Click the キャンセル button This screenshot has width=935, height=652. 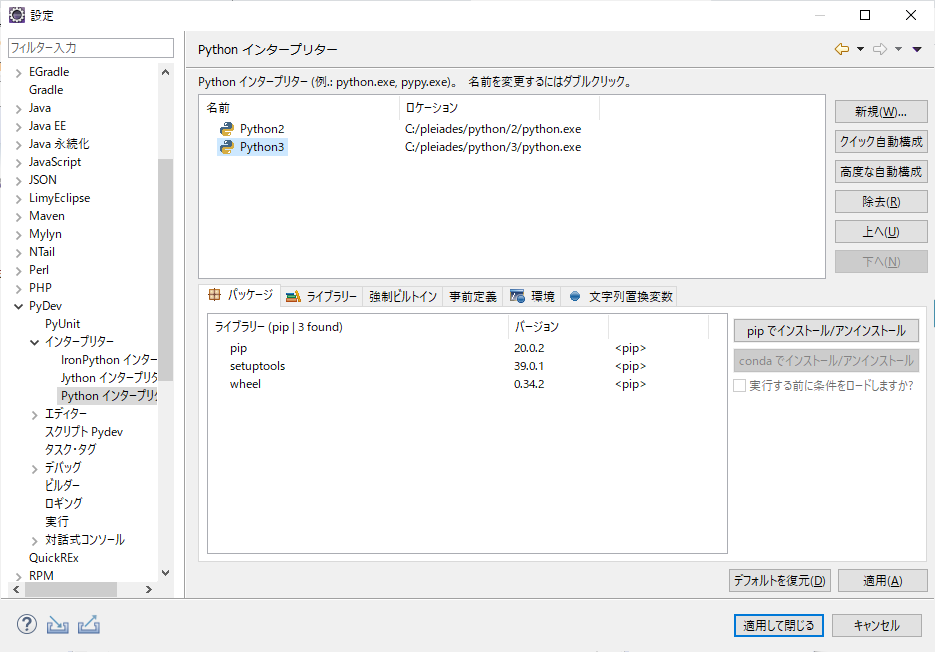pyautogui.click(x=877, y=625)
